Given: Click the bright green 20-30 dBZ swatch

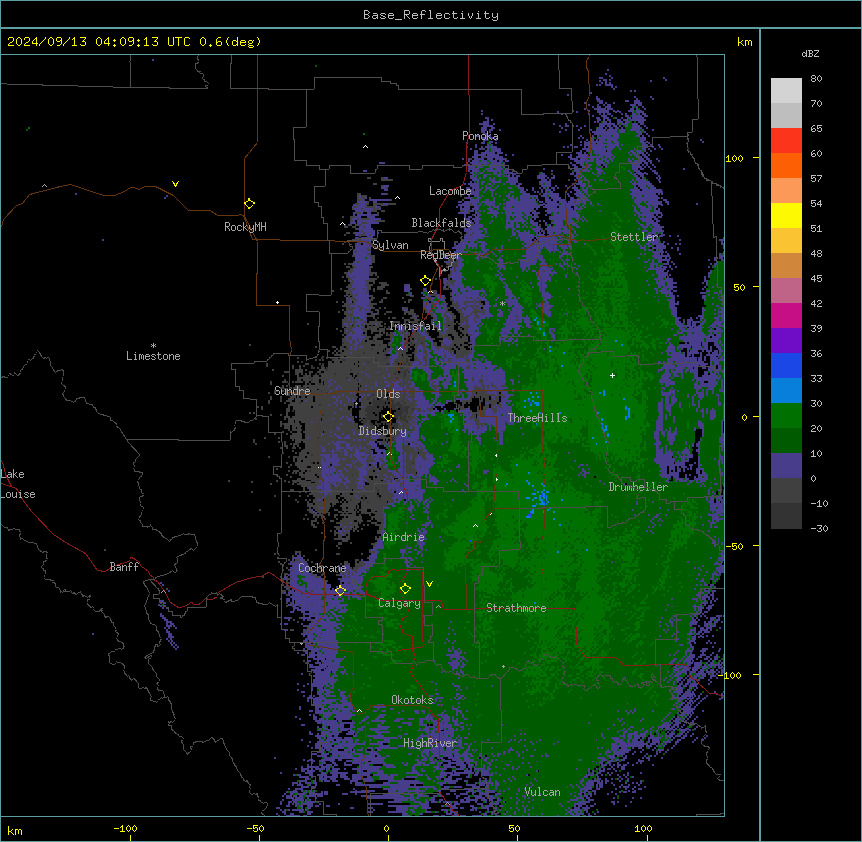Looking at the screenshot, I should point(786,416).
